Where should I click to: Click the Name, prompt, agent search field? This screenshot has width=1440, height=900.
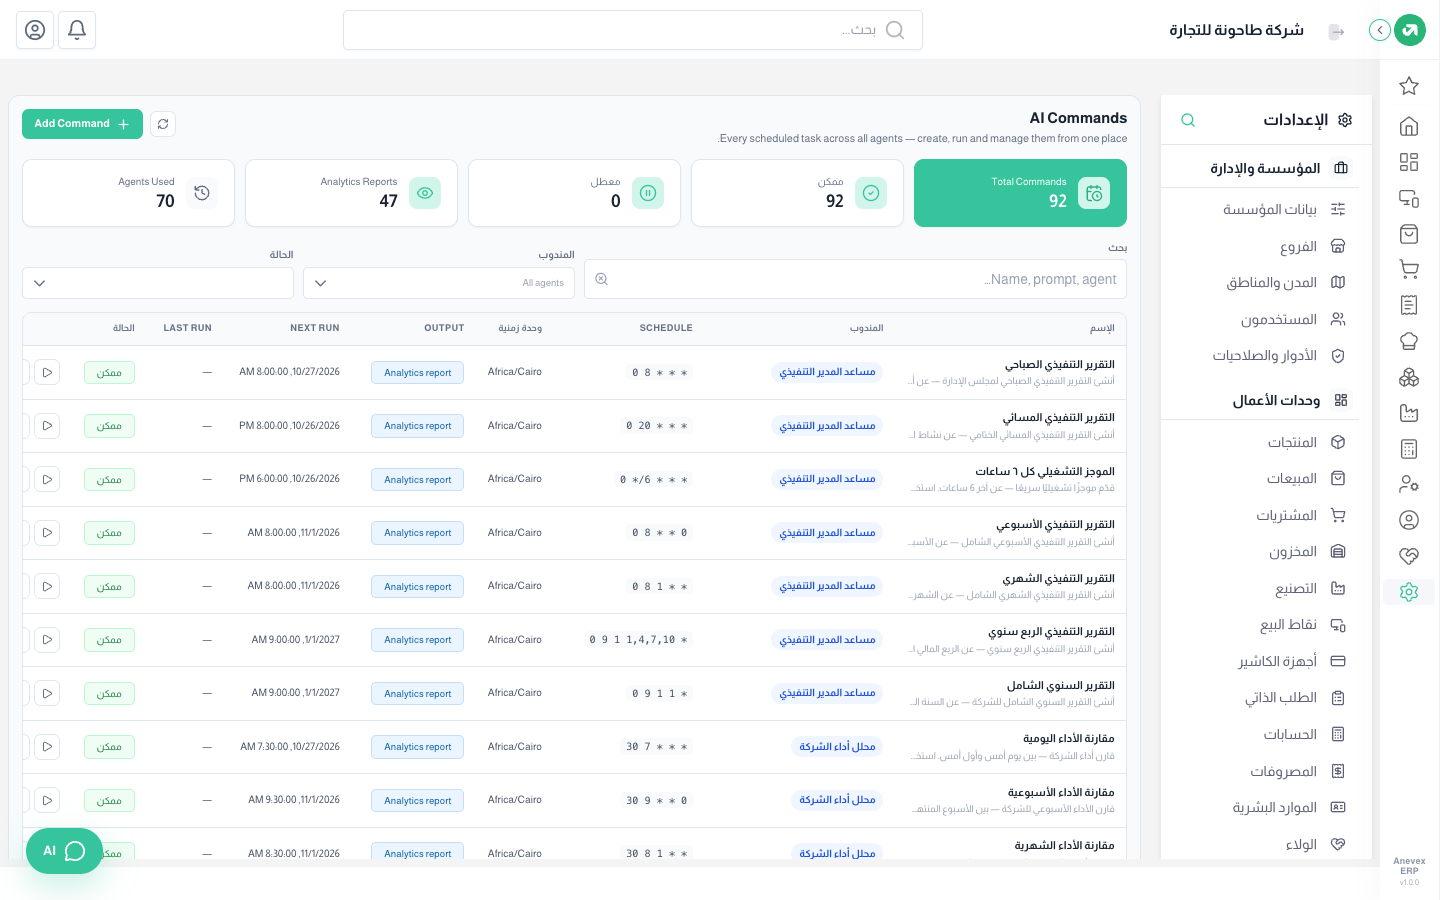tap(855, 279)
